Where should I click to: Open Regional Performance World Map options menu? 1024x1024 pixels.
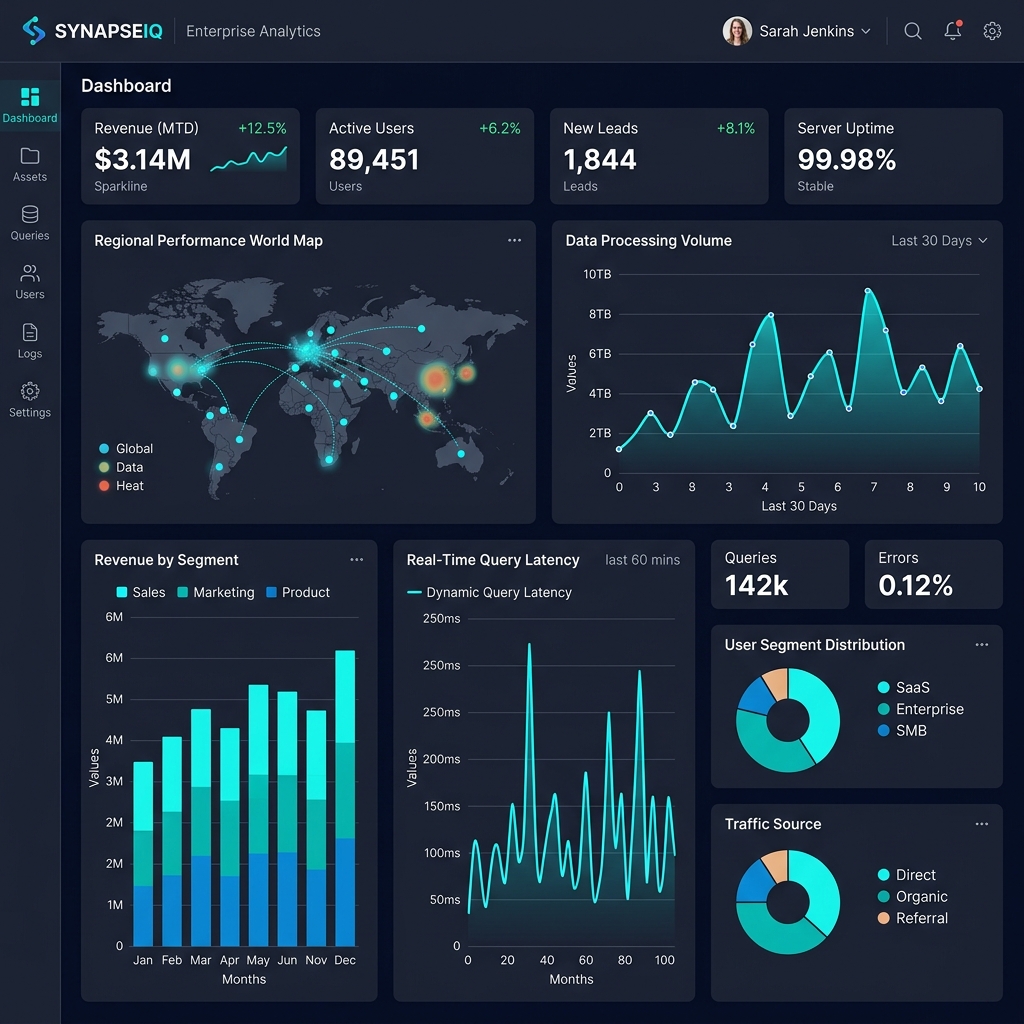tap(514, 240)
